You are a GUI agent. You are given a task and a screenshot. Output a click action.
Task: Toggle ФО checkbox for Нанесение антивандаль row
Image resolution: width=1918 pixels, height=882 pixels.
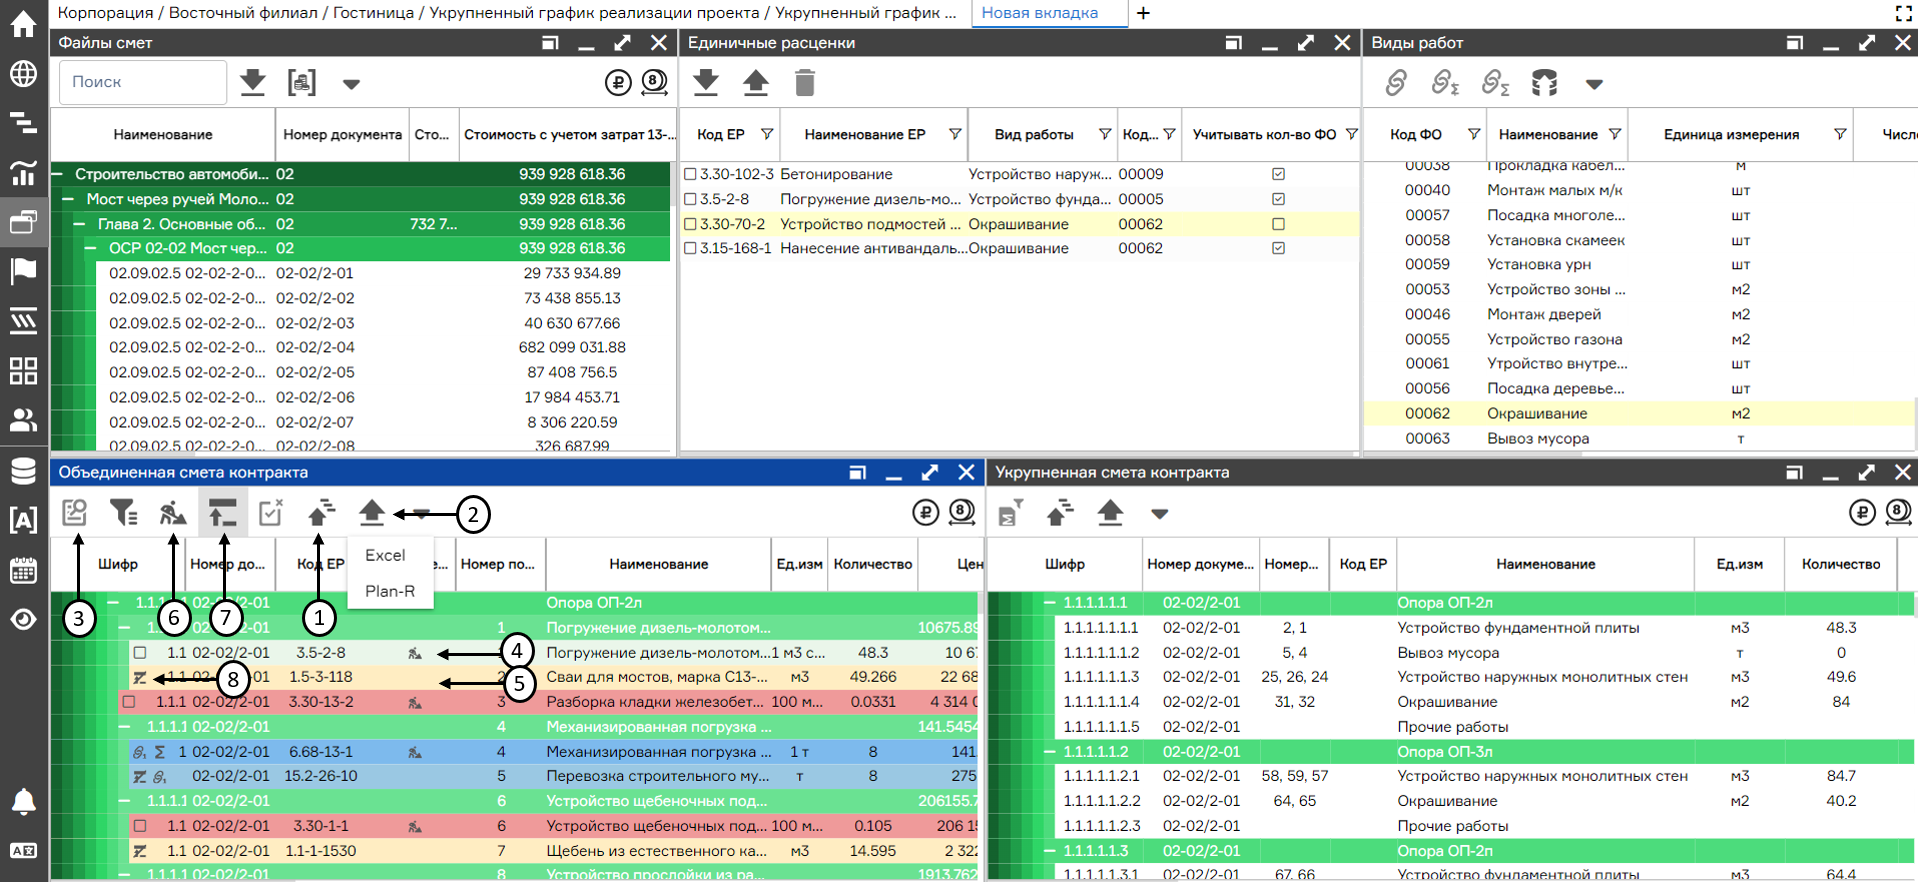click(x=1278, y=248)
